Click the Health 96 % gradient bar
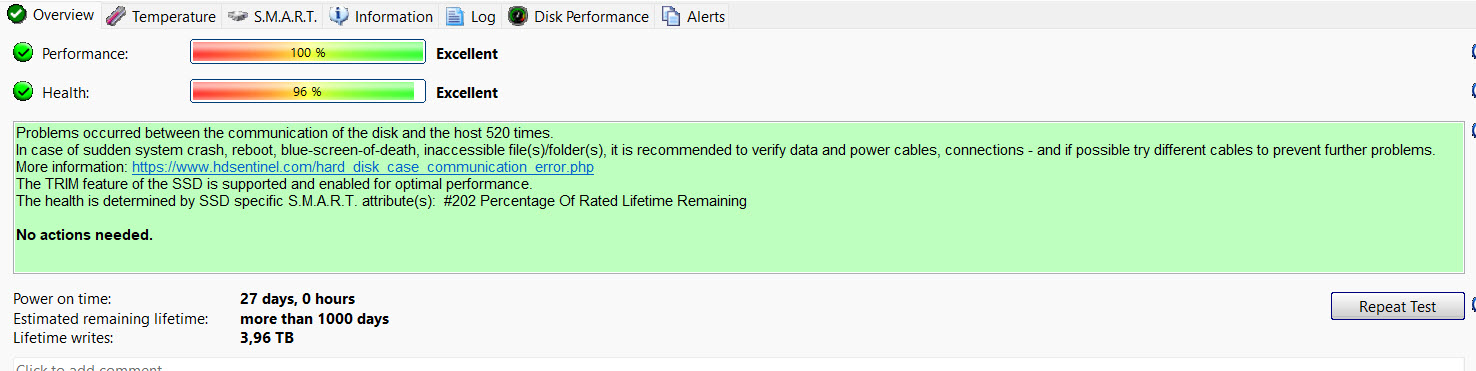Viewport: 1476px width, 371px height. pos(308,92)
